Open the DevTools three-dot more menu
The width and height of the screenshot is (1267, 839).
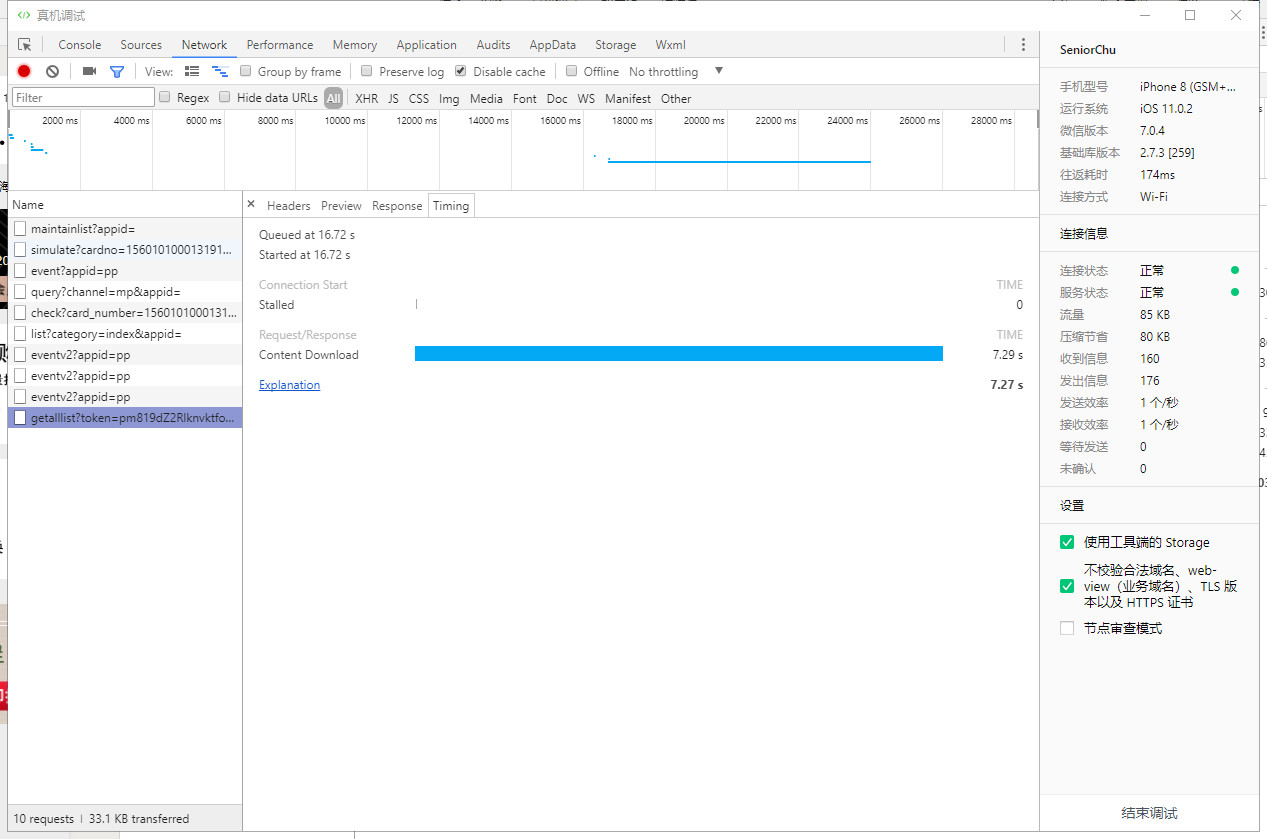click(x=1023, y=45)
